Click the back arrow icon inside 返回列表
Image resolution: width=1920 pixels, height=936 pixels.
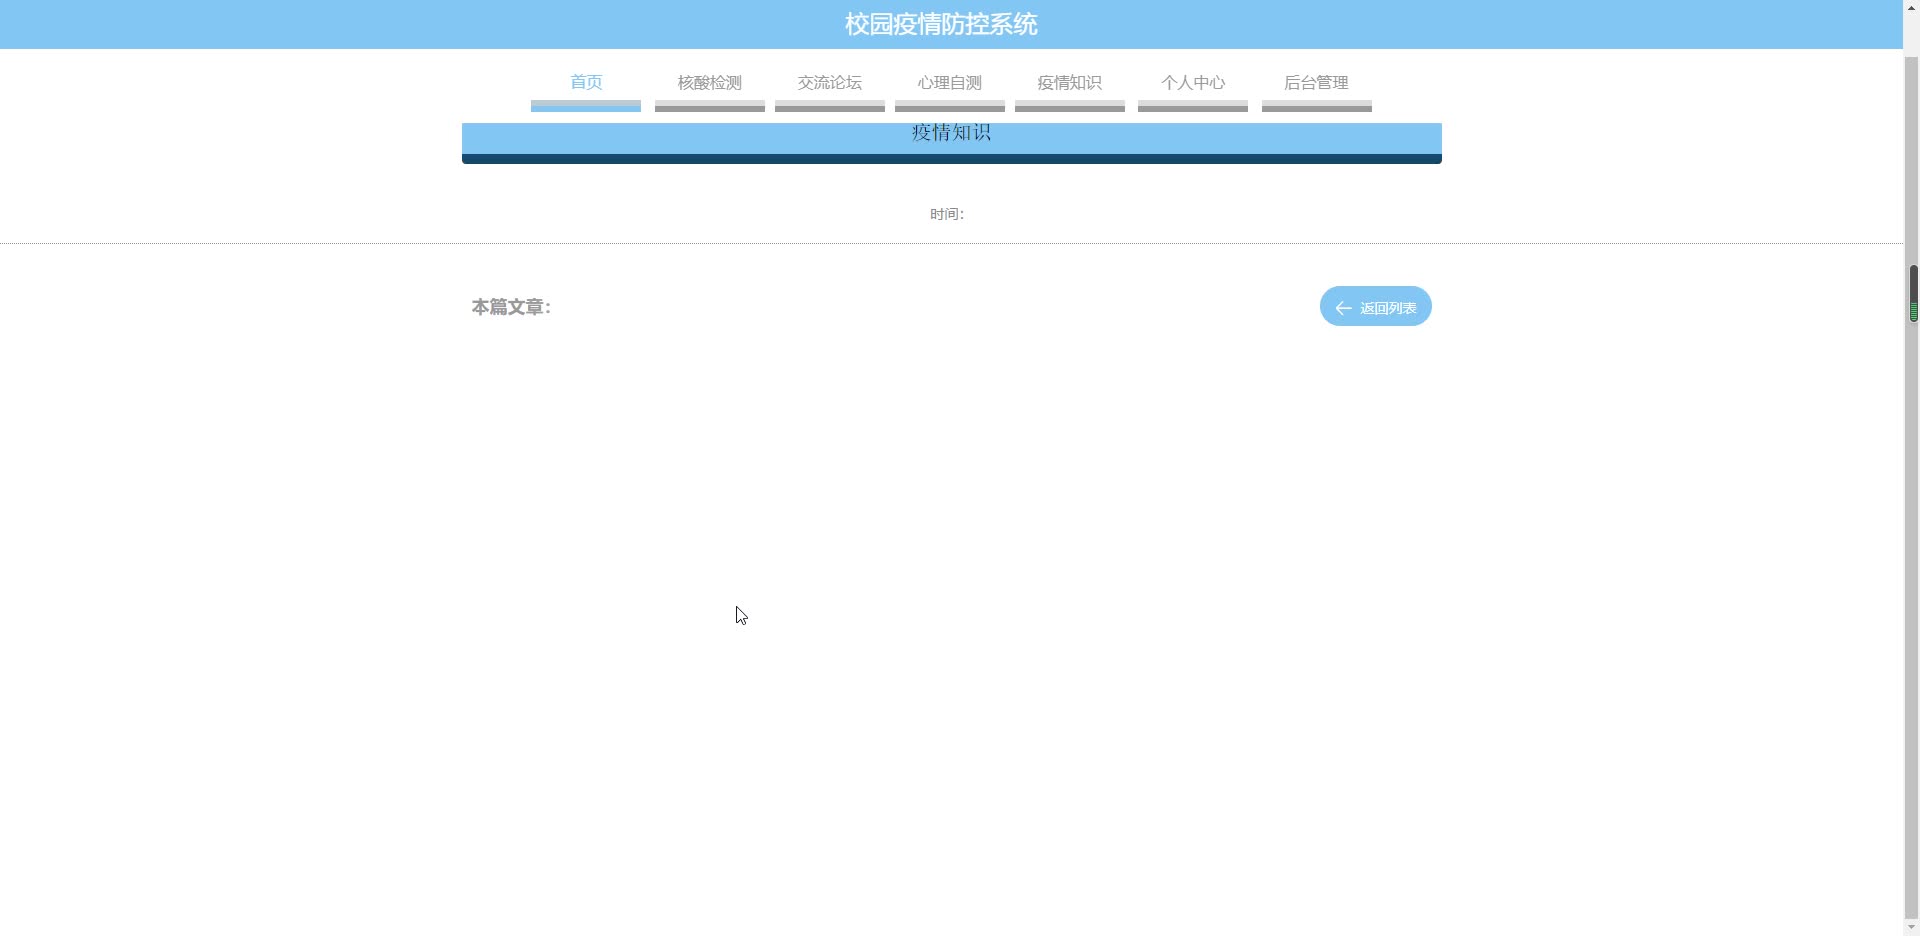tap(1344, 306)
